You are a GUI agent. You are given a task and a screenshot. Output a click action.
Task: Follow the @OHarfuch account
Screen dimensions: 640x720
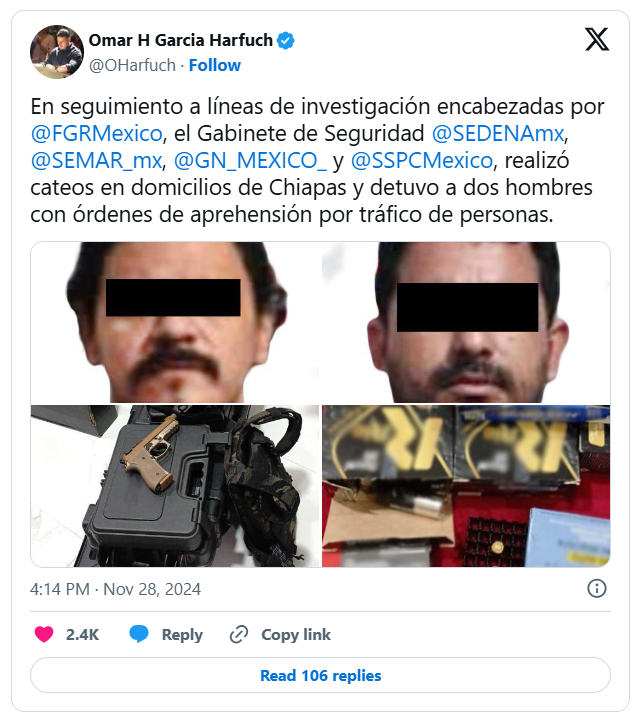pyautogui.click(x=215, y=65)
